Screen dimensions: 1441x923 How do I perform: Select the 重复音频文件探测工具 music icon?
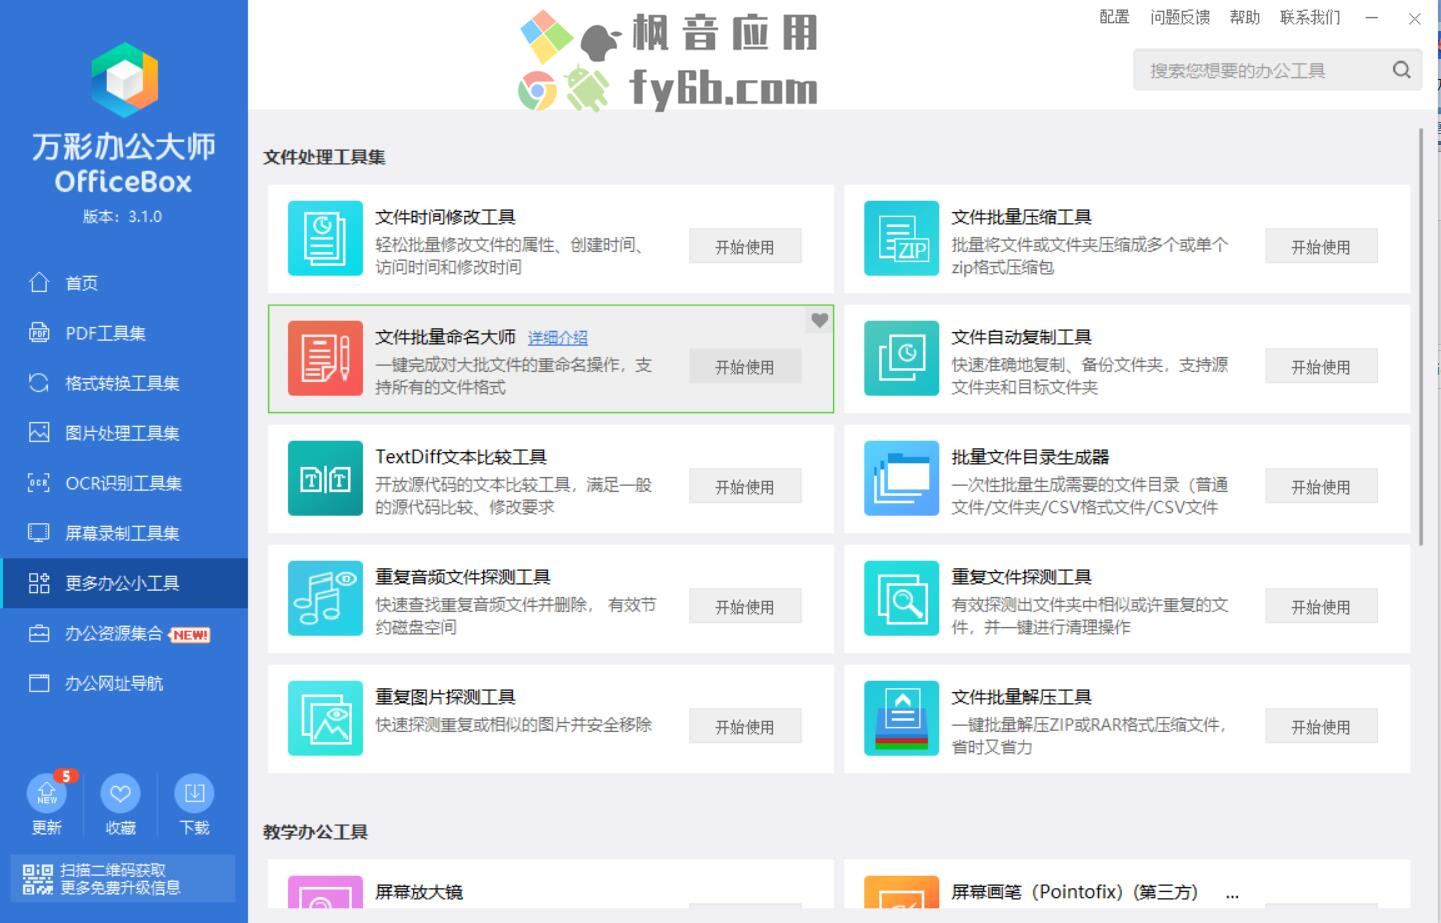tap(325, 598)
